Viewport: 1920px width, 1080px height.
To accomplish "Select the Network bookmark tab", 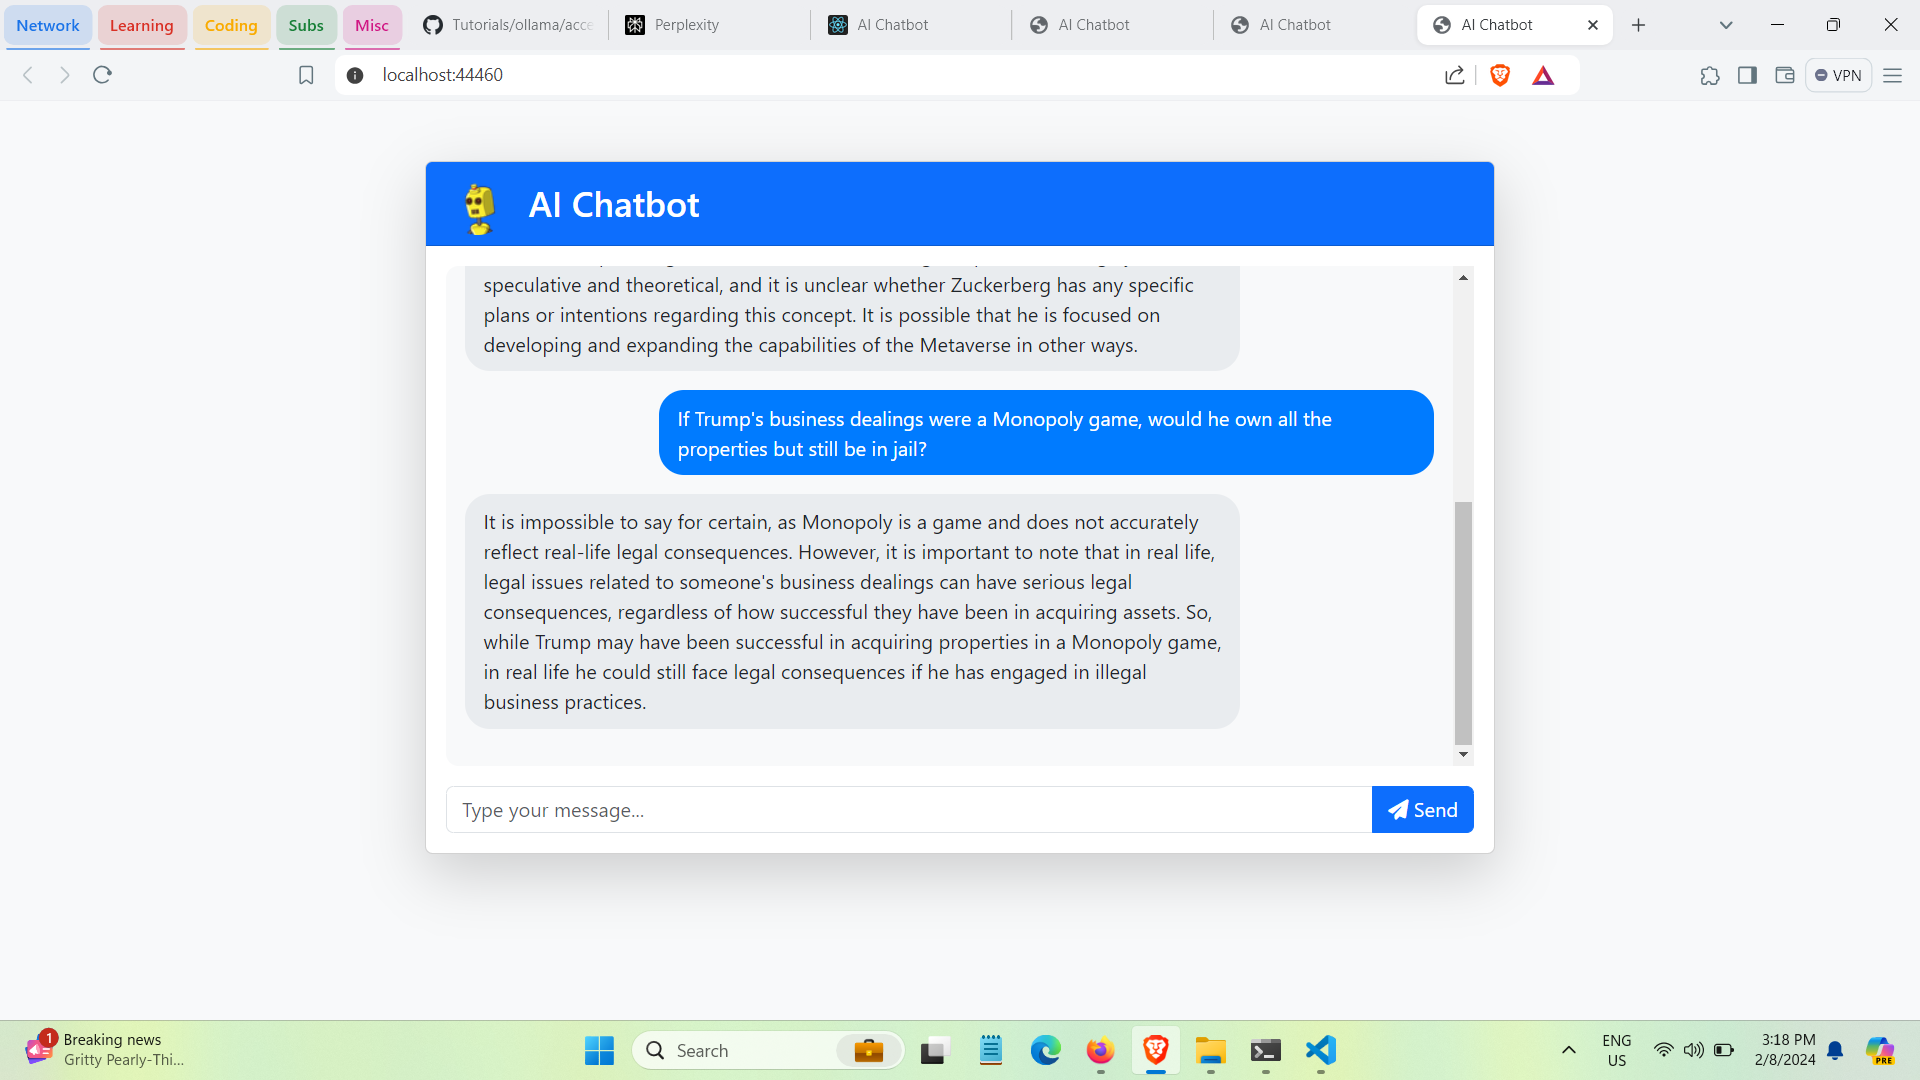I will click(x=49, y=24).
